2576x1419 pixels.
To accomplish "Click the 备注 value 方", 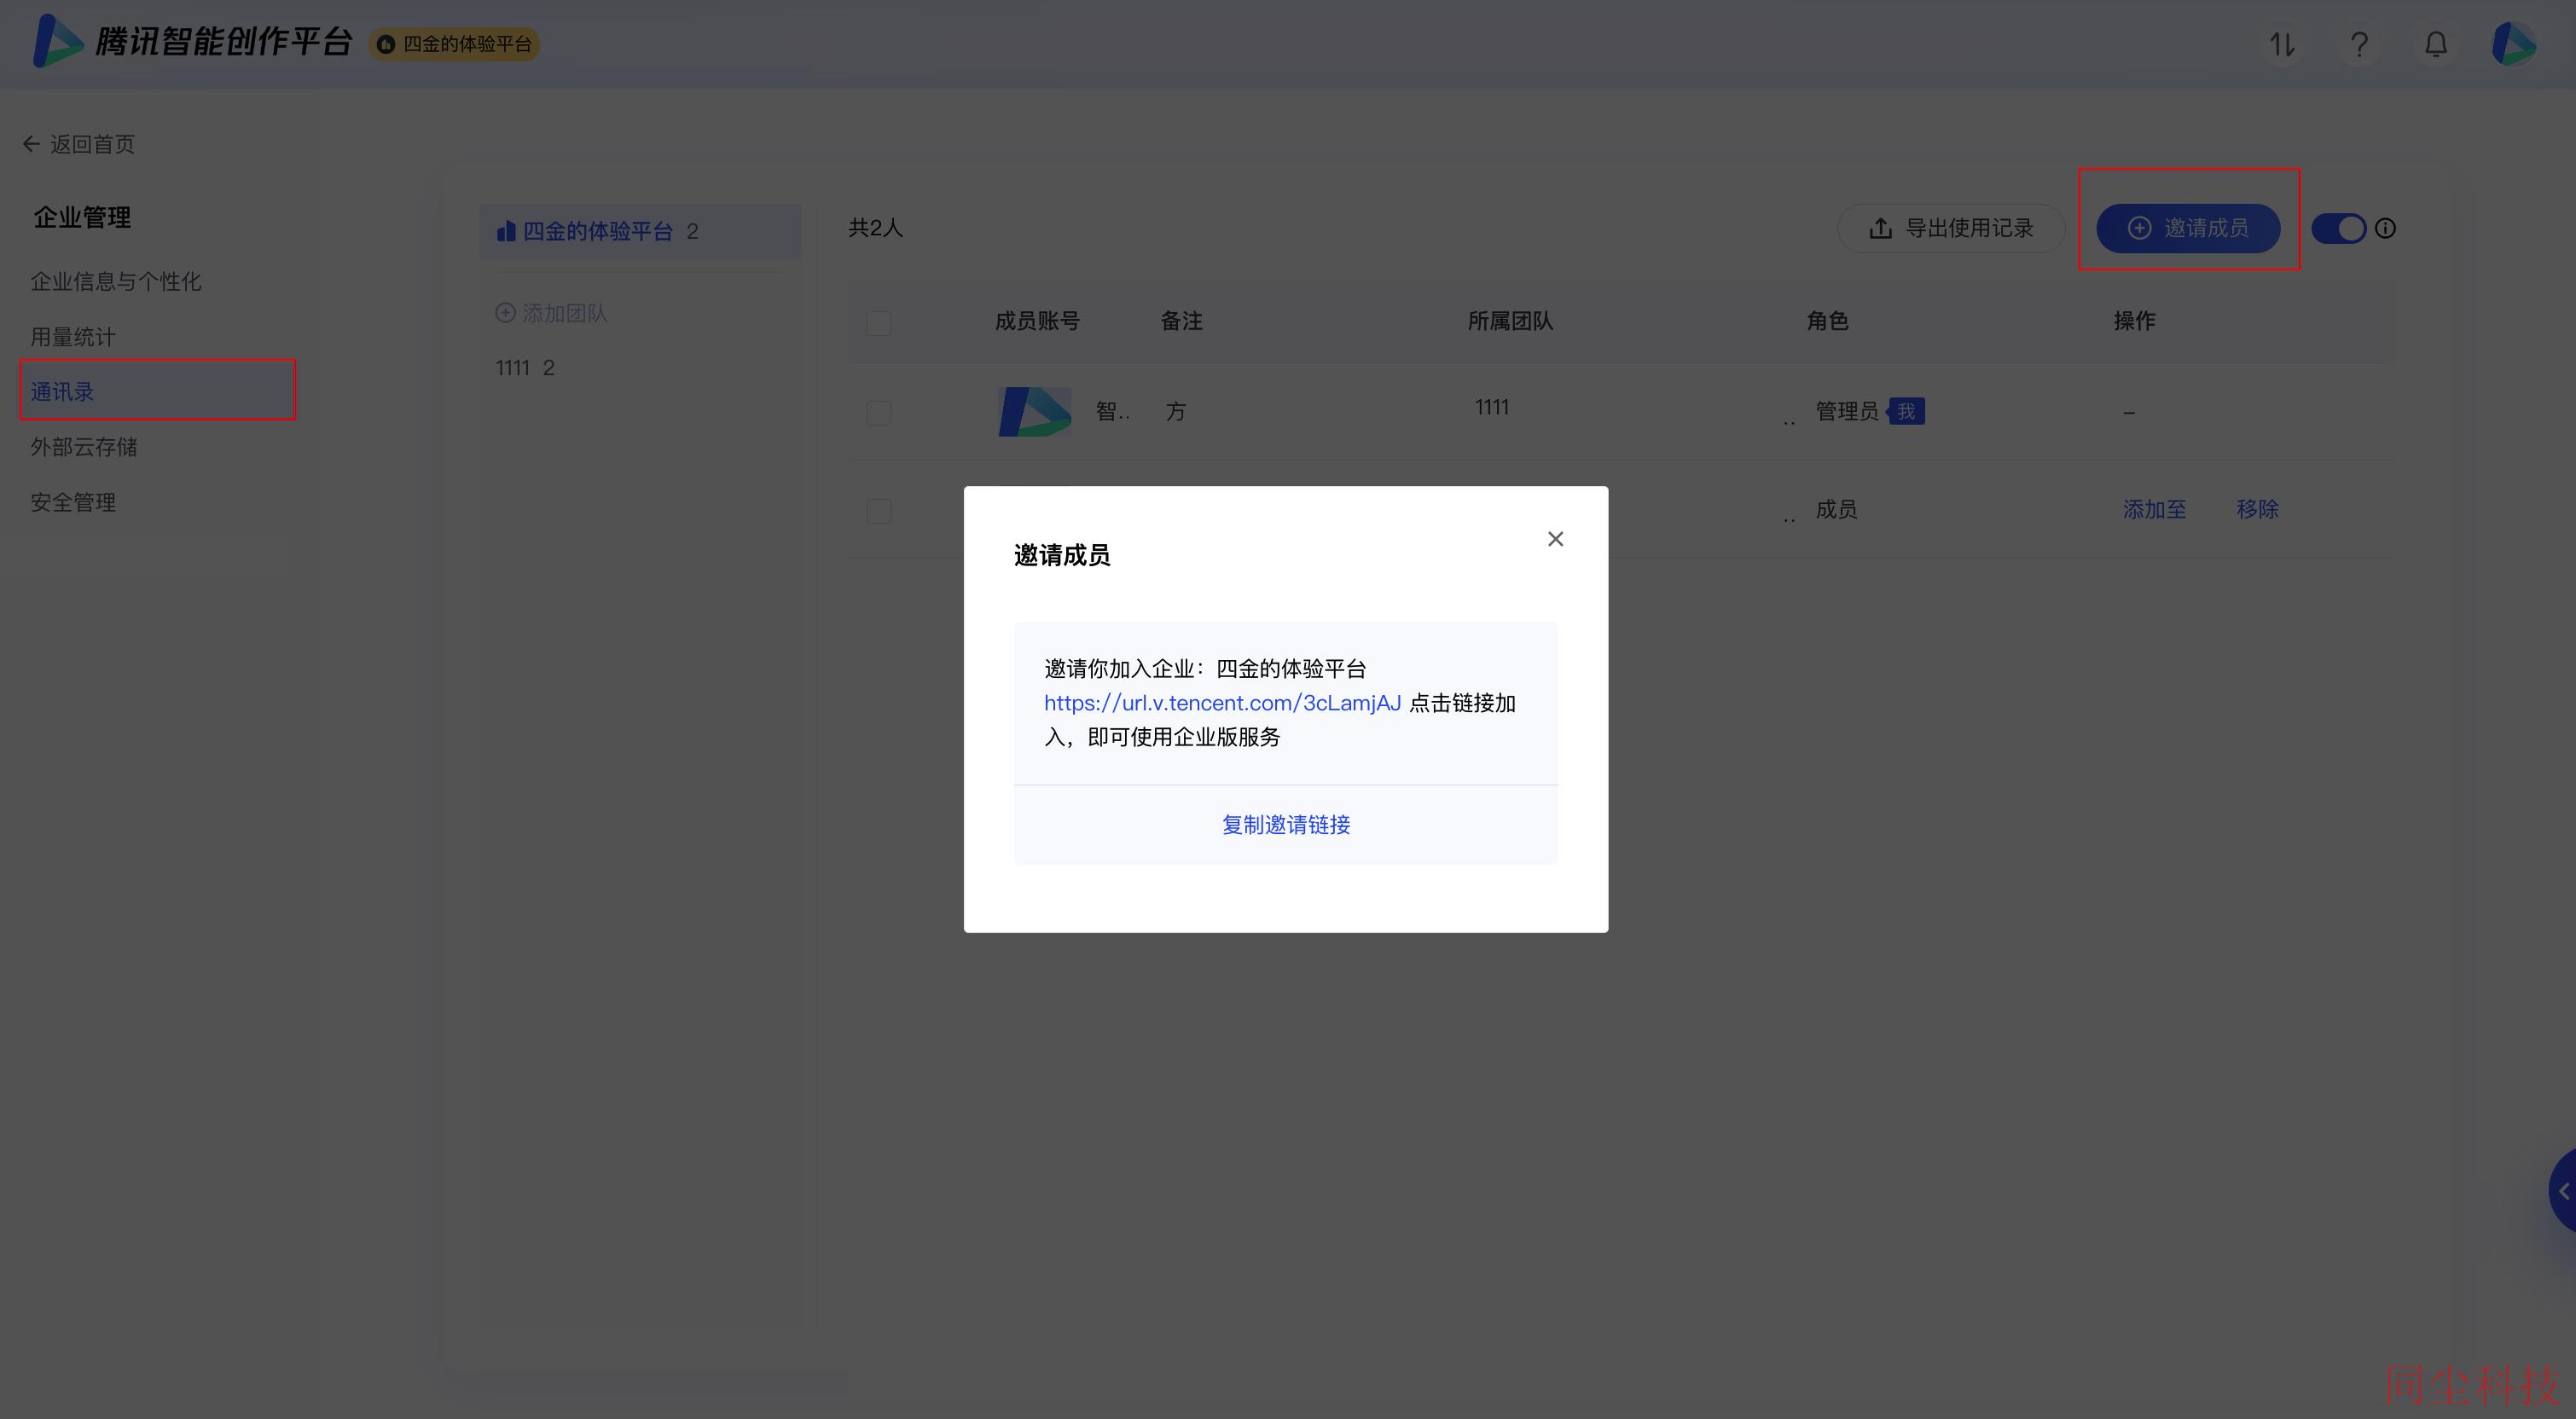I will pyautogui.click(x=1175, y=411).
